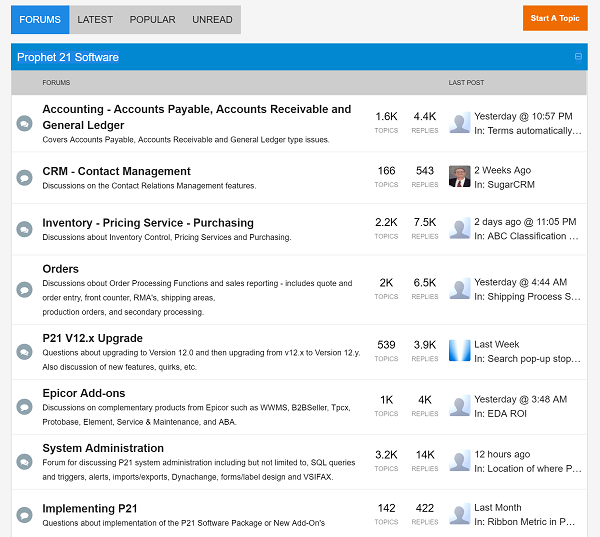Open the Epicor Add-ons forum
Screen dimensions: 600x537
tap(84, 393)
